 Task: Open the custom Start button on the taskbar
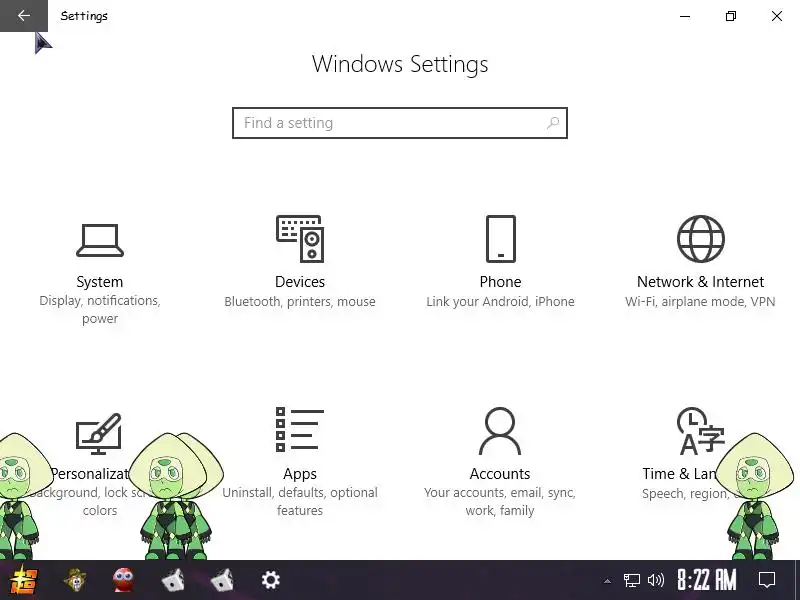coord(23,580)
